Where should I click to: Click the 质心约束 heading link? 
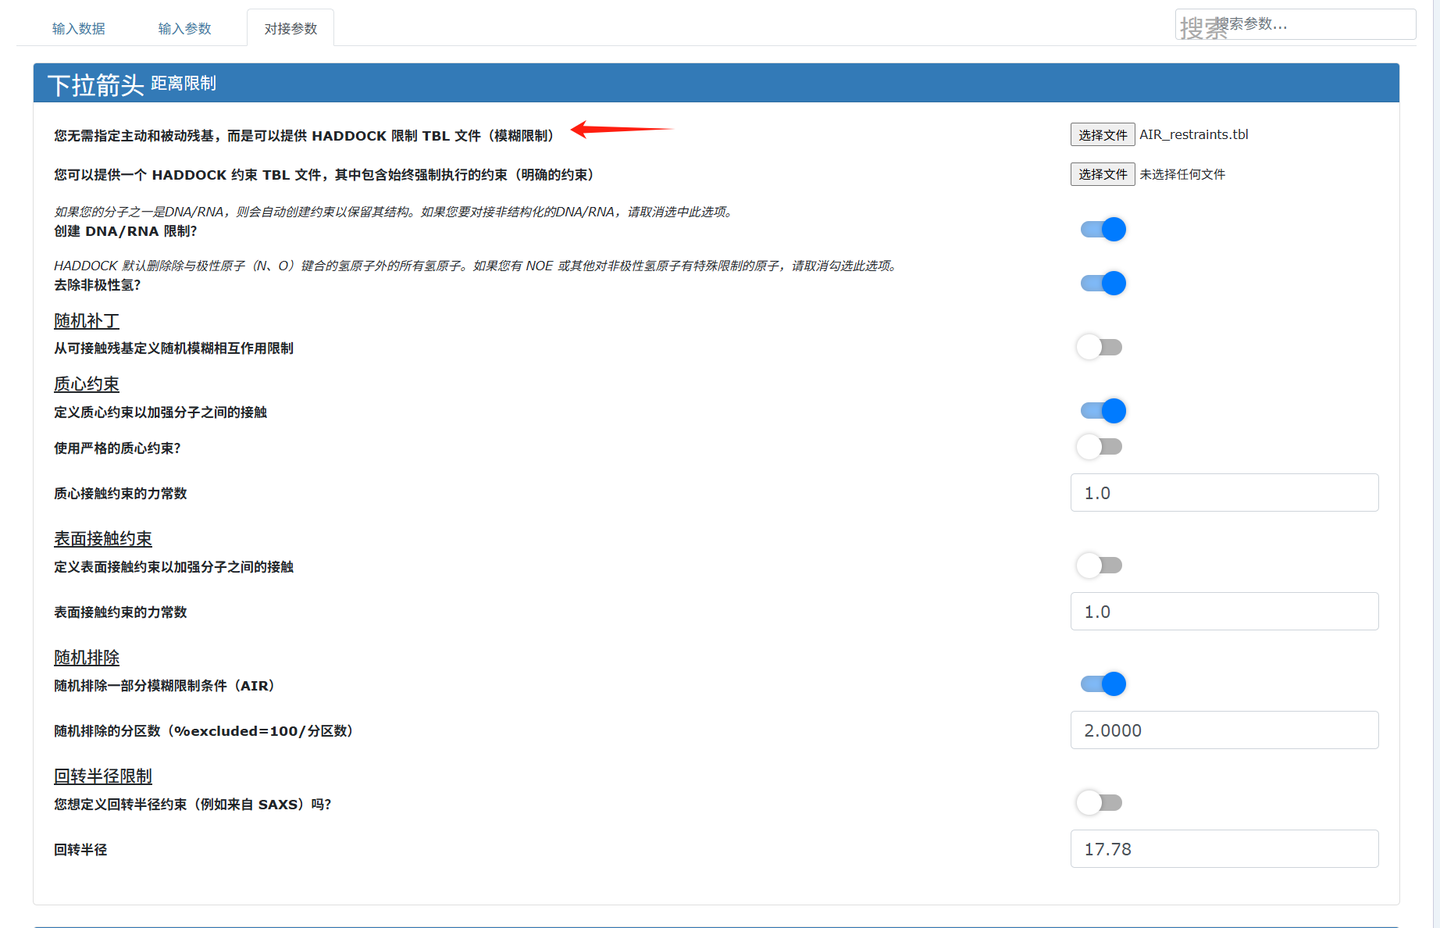pyautogui.click(x=86, y=383)
